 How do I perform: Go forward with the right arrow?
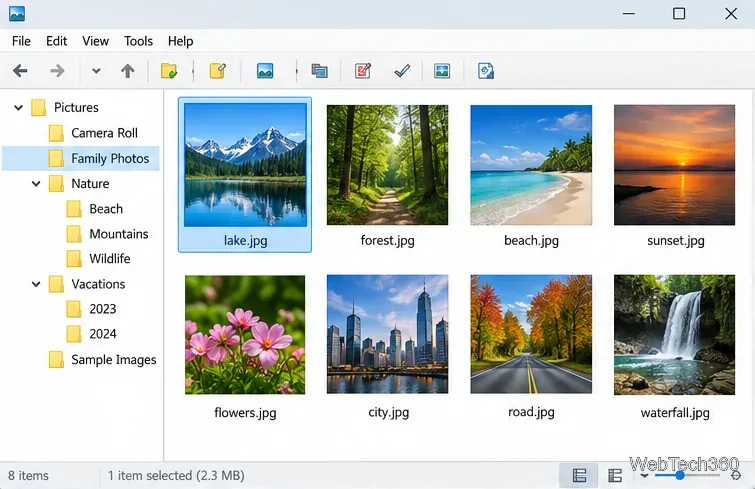[57, 71]
